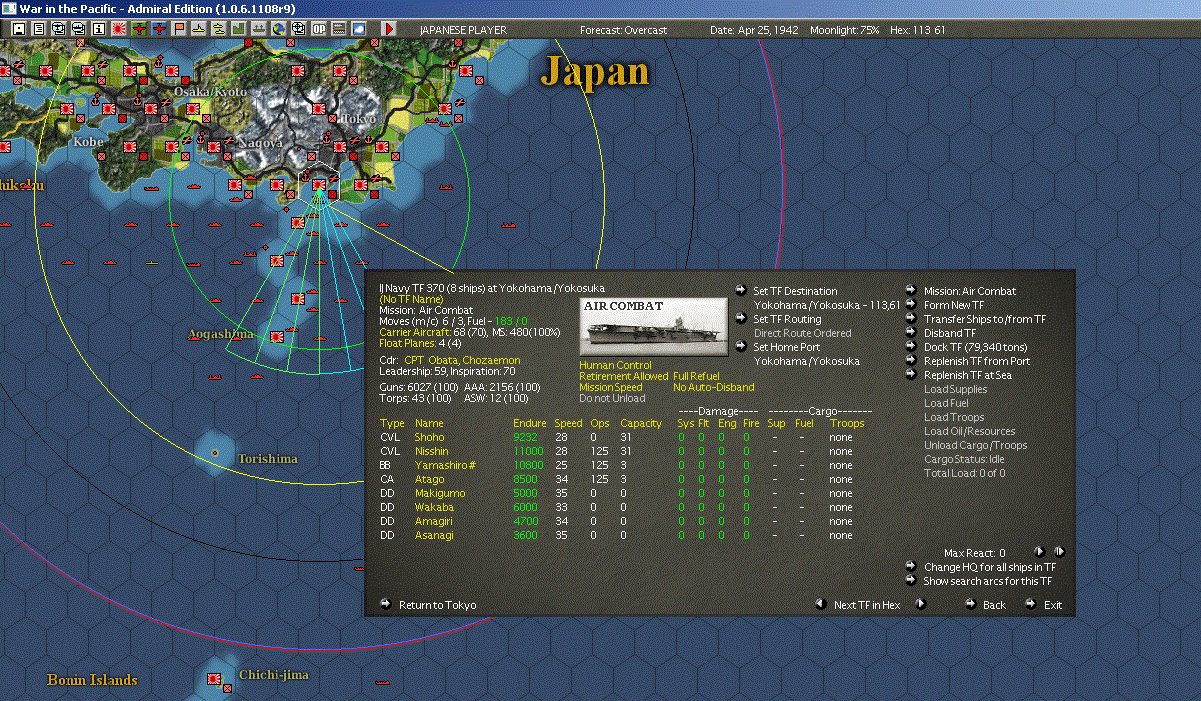Toggle Mission Speed setting
This screenshot has width=1201, height=701.
(x=612, y=387)
